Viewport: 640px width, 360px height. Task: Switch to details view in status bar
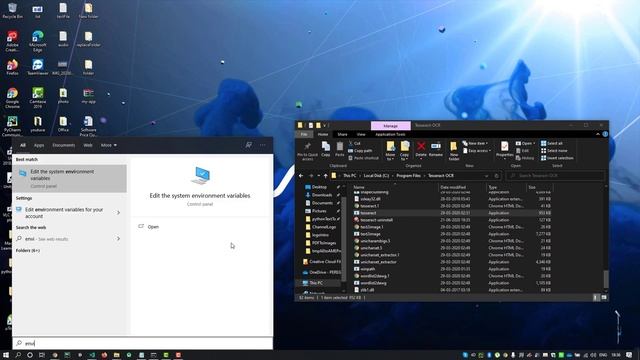596,298
